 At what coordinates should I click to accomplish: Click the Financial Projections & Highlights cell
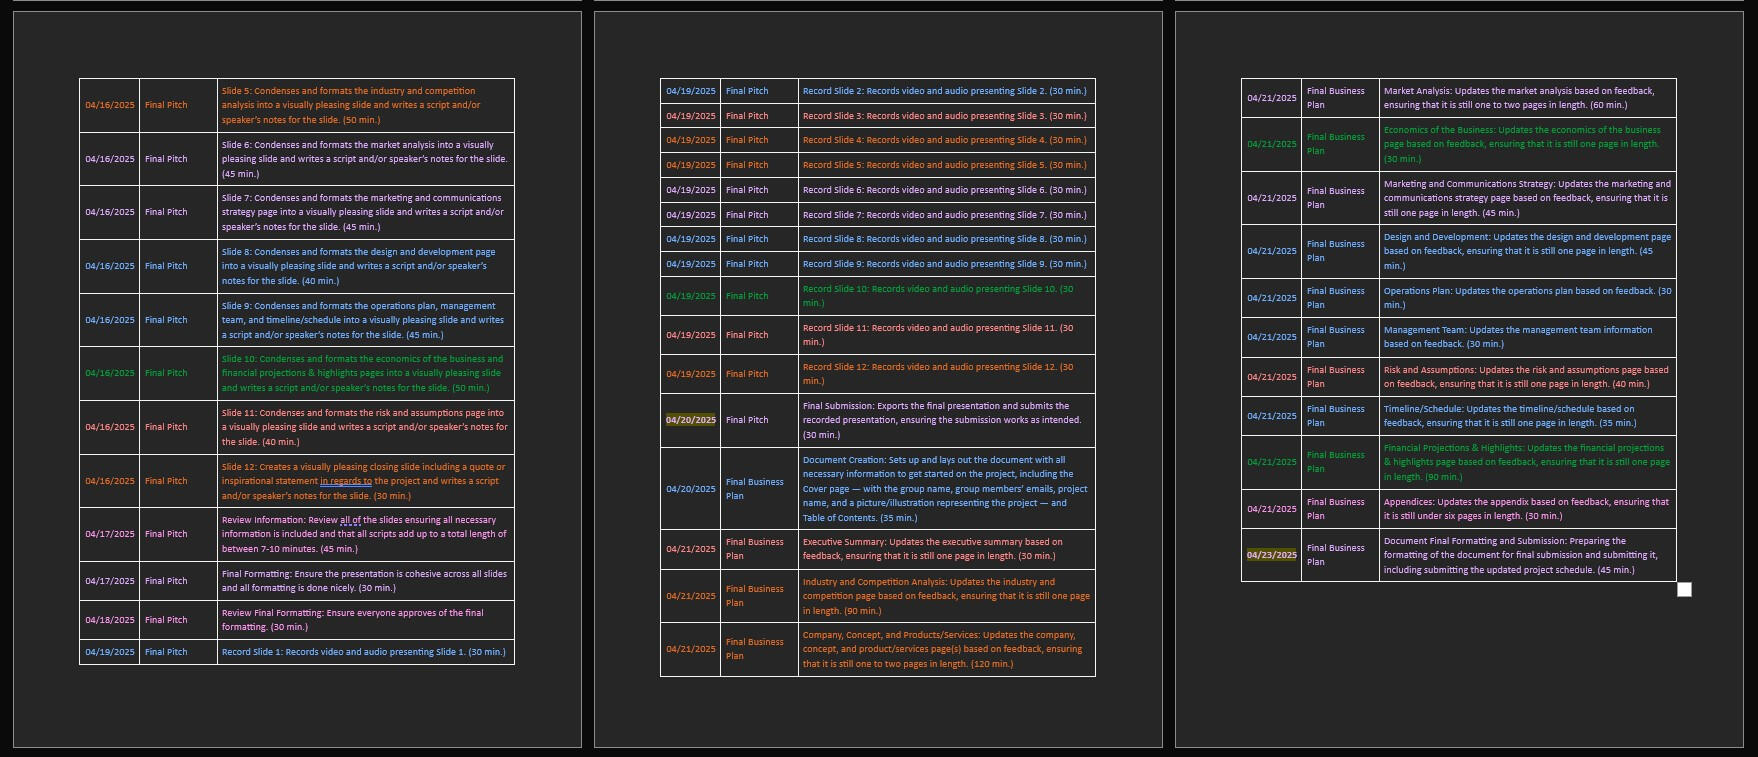point(1526,462)
